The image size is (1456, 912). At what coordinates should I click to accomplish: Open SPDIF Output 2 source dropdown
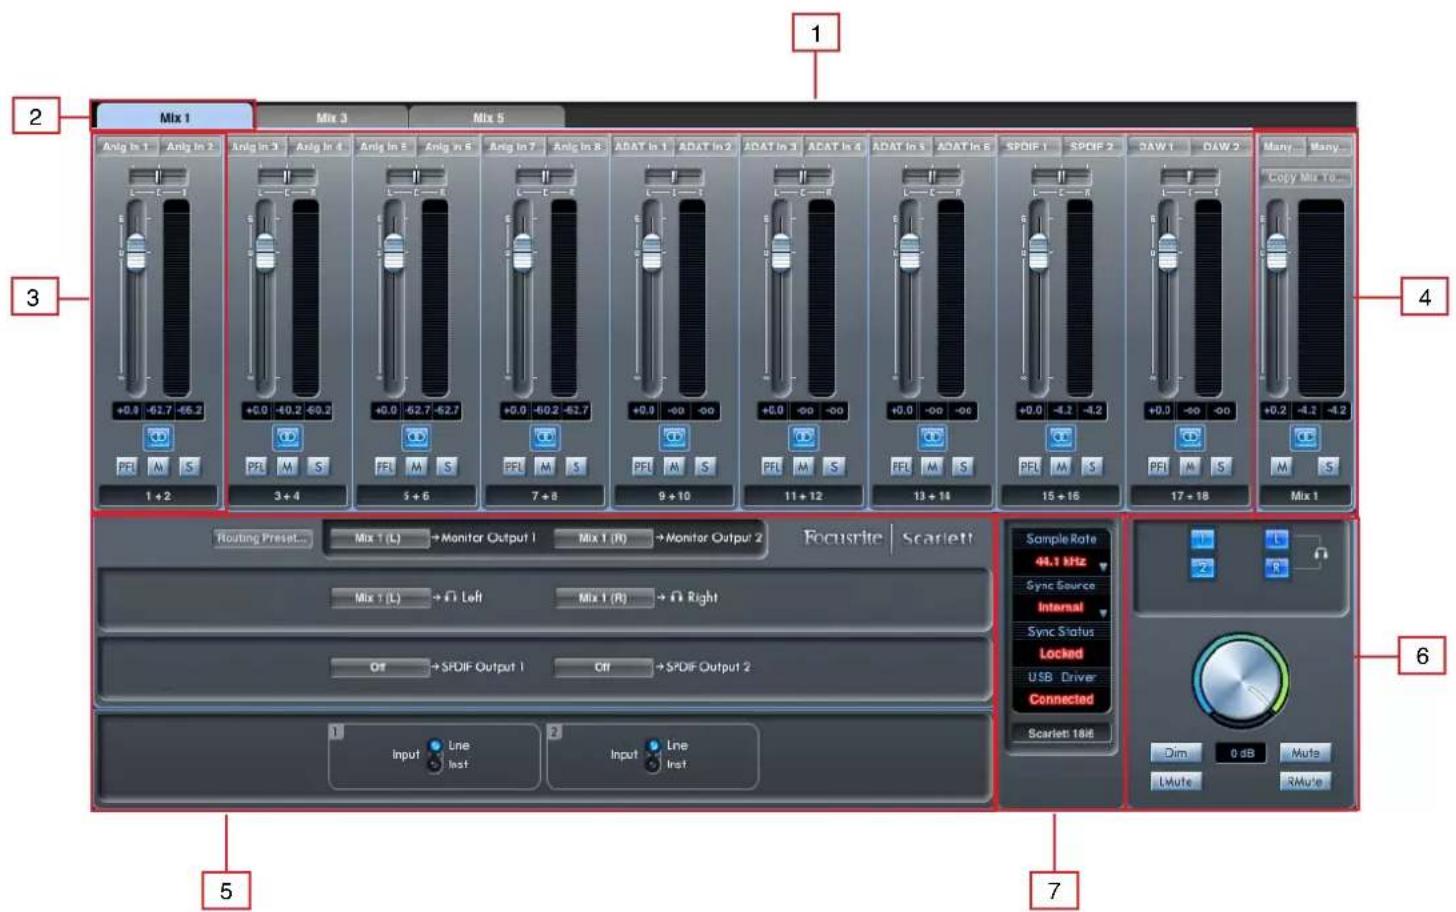tap(603, 667)
